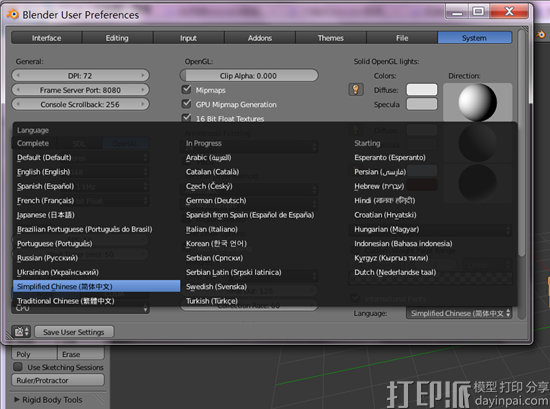Adjust the Clip Alpha slider
Screen dimensions: 550x409
pos(249,75)
